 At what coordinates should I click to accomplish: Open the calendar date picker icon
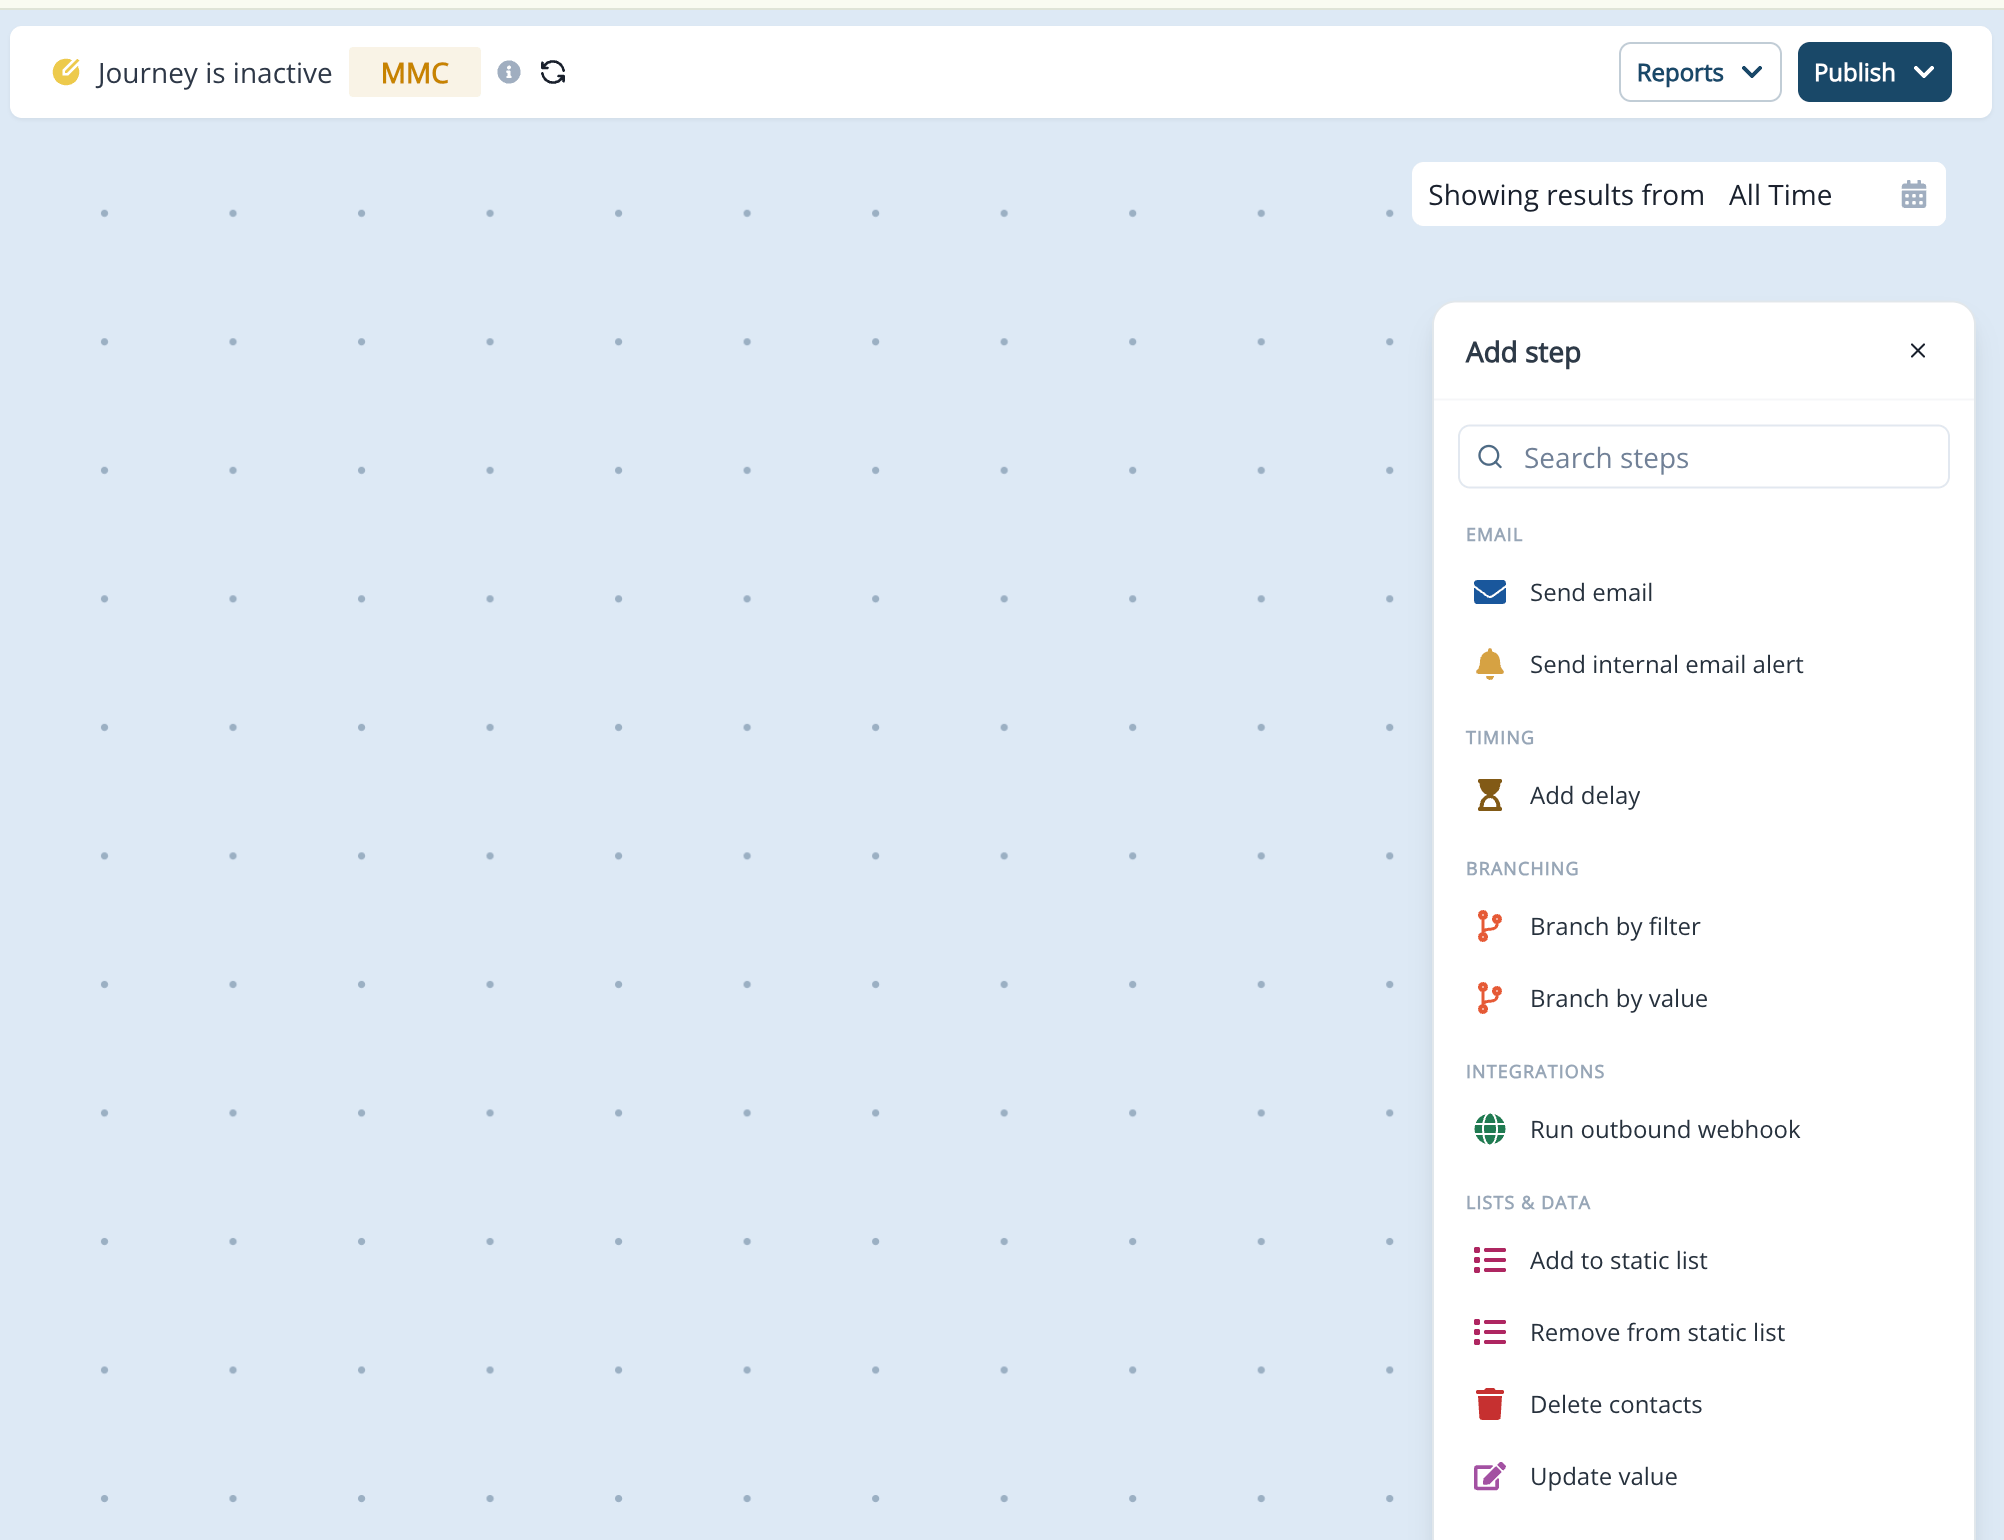(1913, 194)
